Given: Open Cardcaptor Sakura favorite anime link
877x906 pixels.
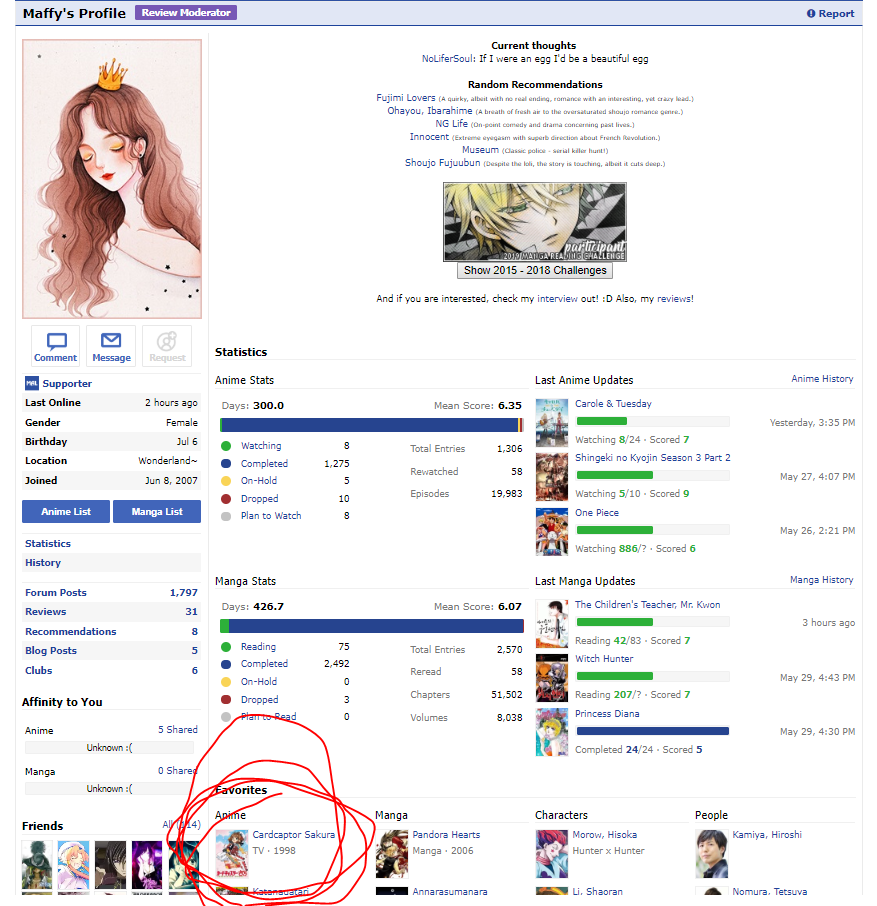Looking at the screenshot, I should 293,834.
